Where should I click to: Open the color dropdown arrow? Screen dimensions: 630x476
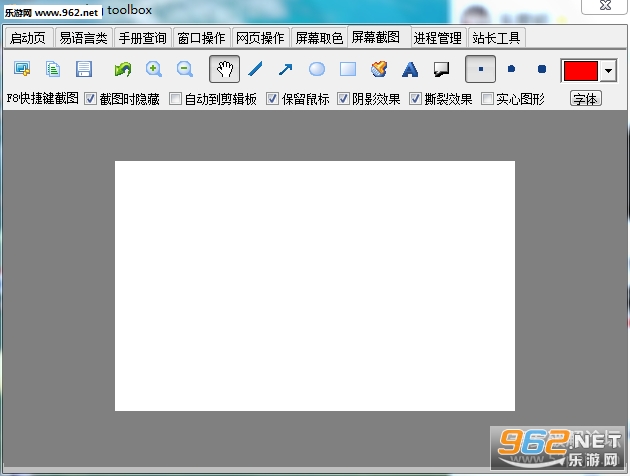pyautogui.click(x=608, y=71)
